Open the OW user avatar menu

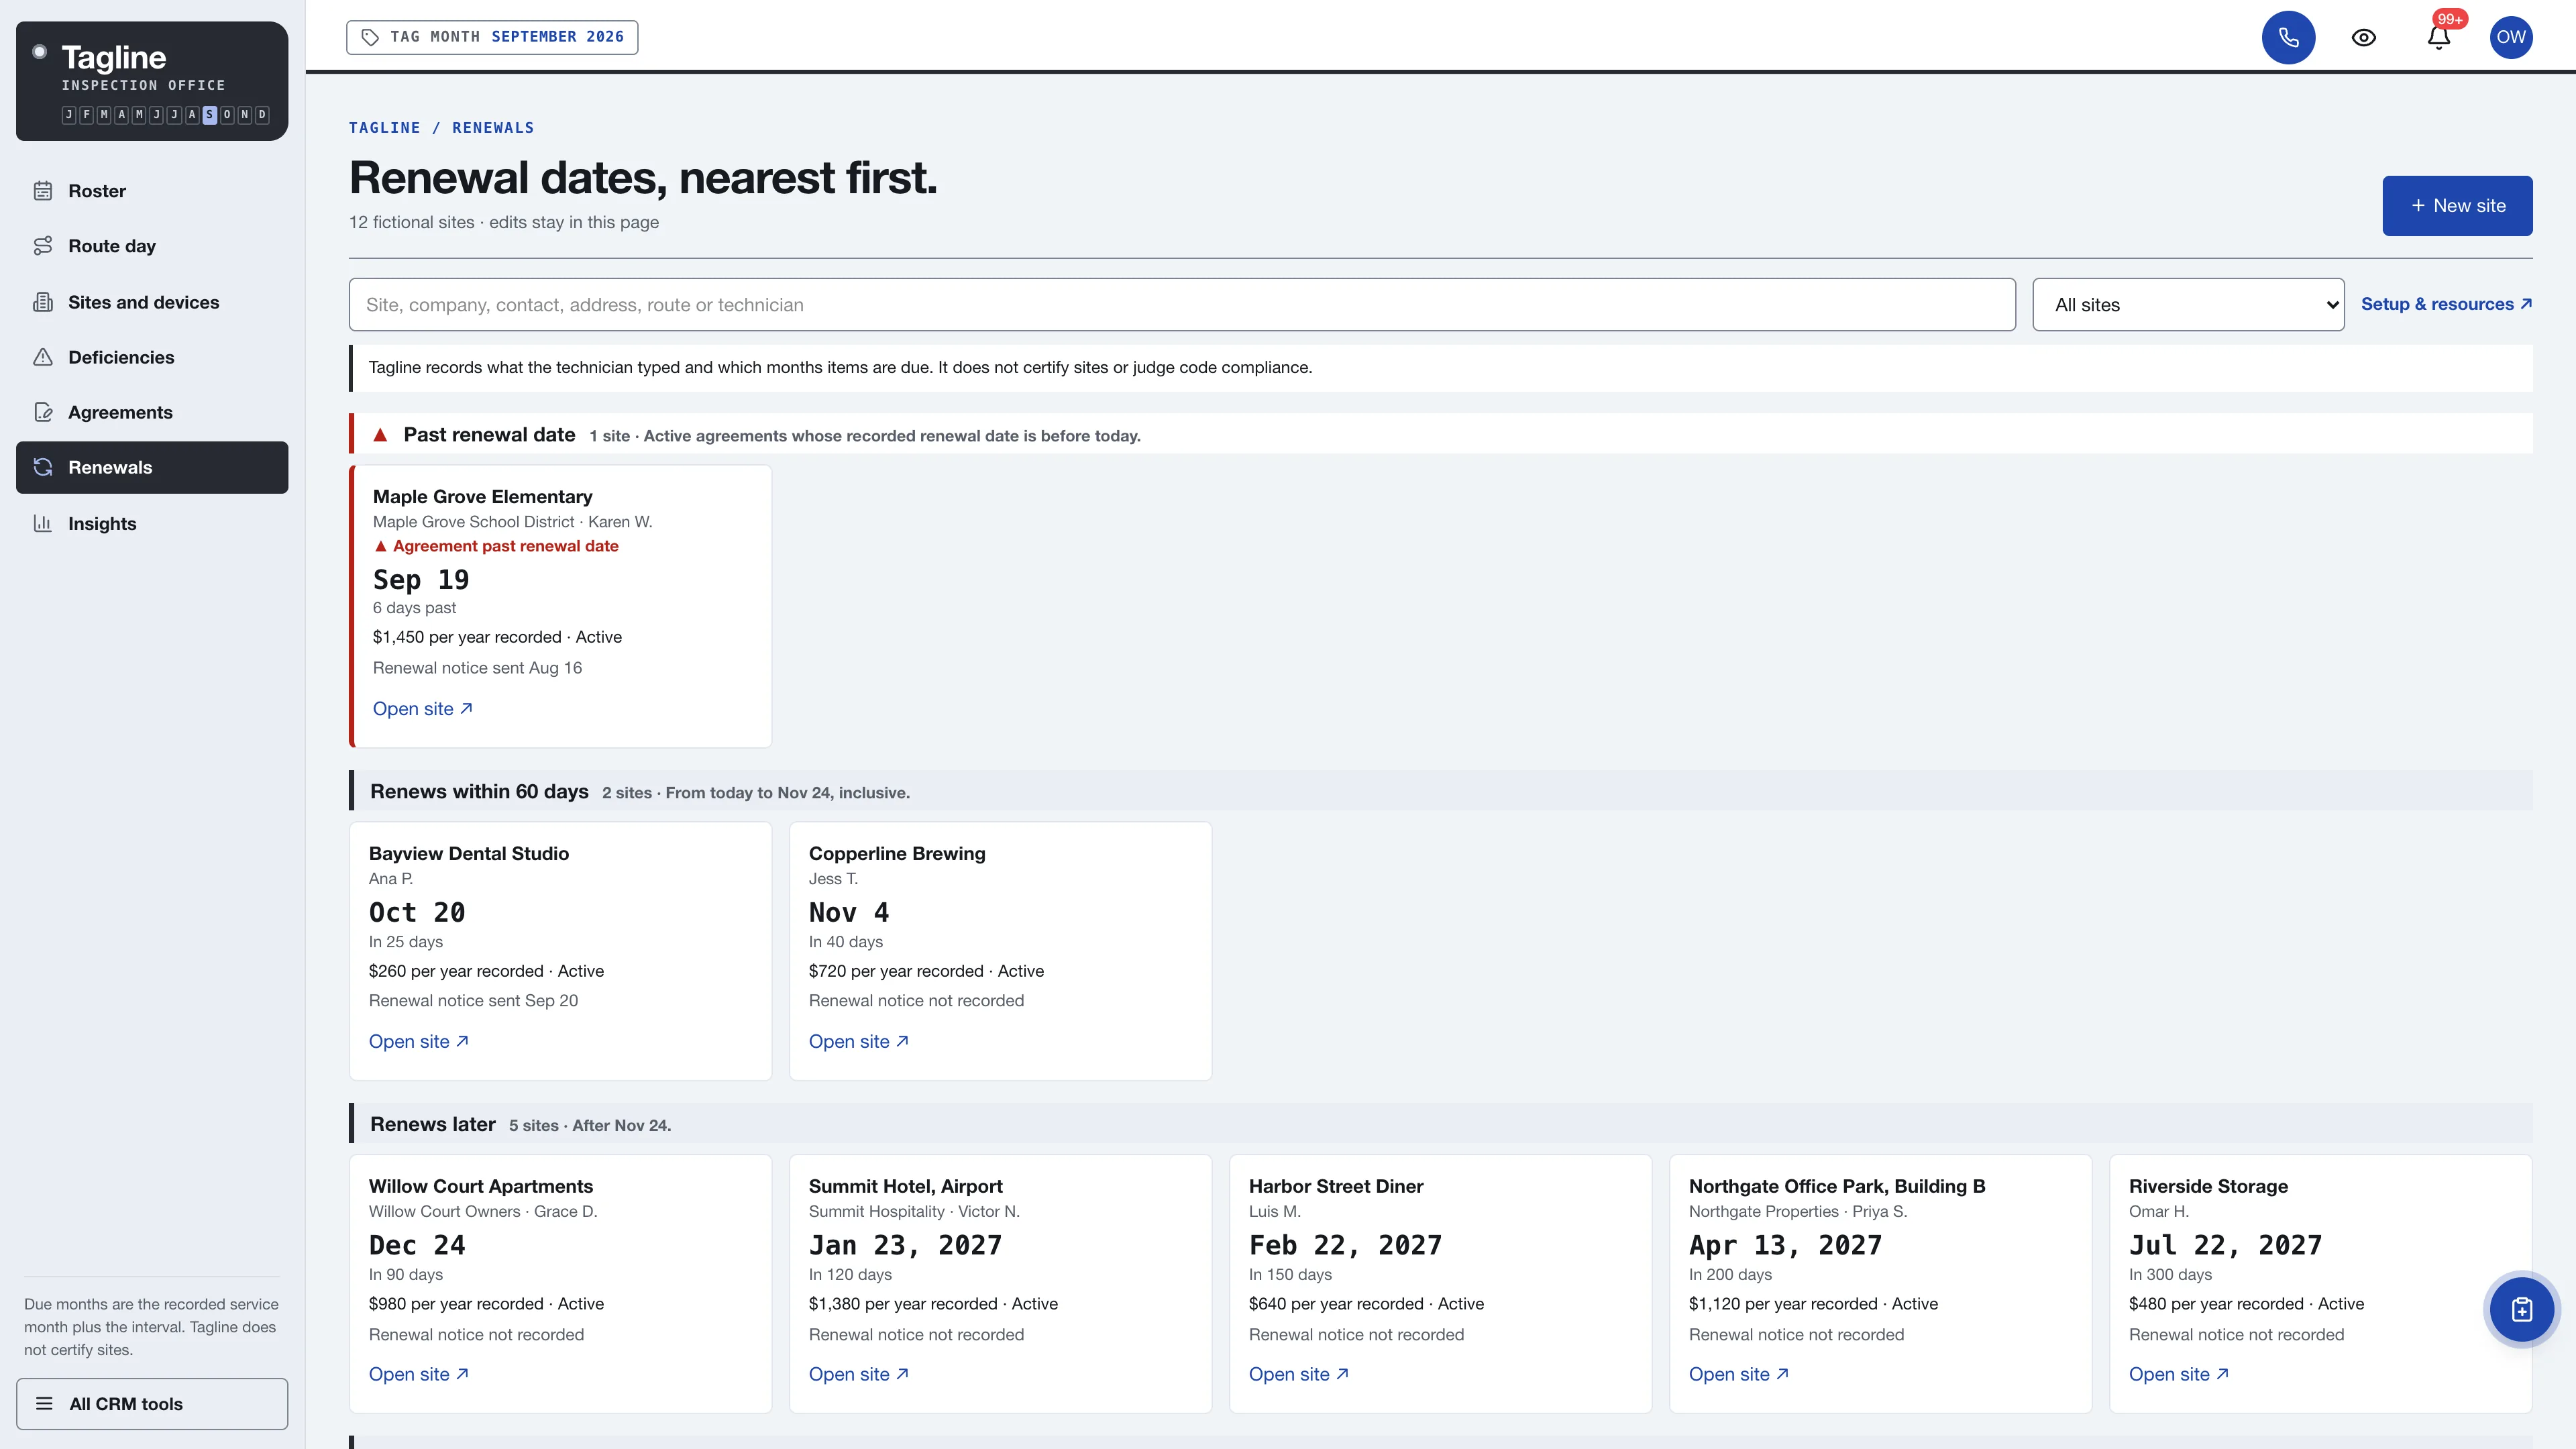2511,38
